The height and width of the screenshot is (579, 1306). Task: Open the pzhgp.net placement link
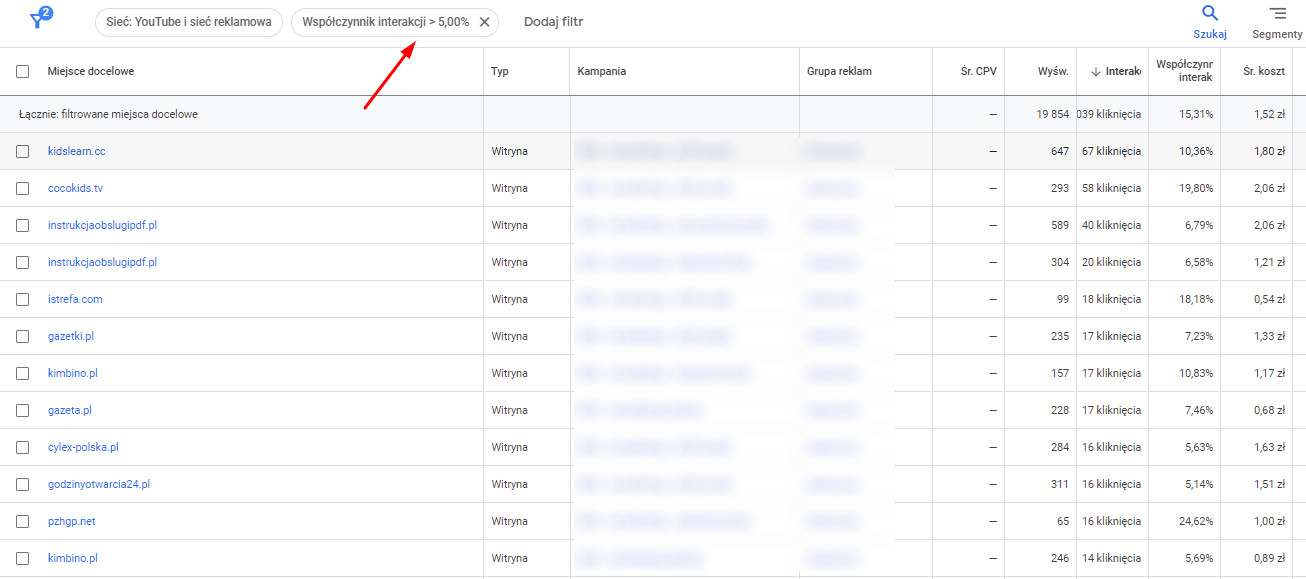pyautogui.click(x=72, y=521)
